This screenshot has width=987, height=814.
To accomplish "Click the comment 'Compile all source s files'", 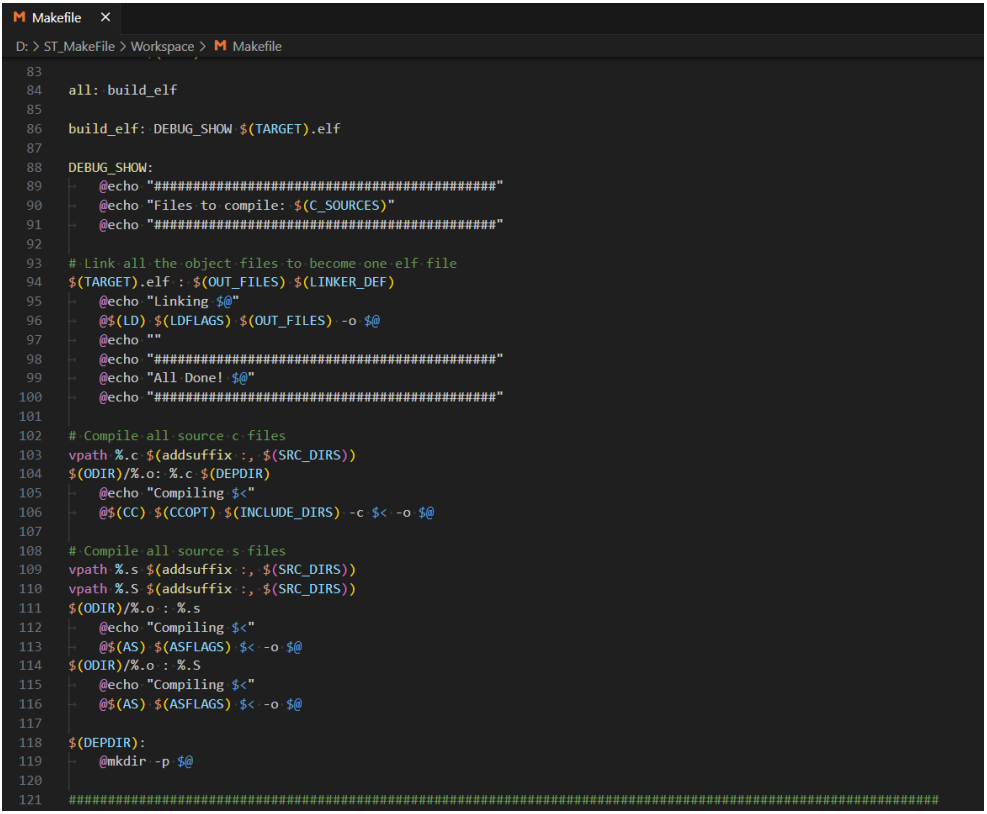I will point(177,551).
